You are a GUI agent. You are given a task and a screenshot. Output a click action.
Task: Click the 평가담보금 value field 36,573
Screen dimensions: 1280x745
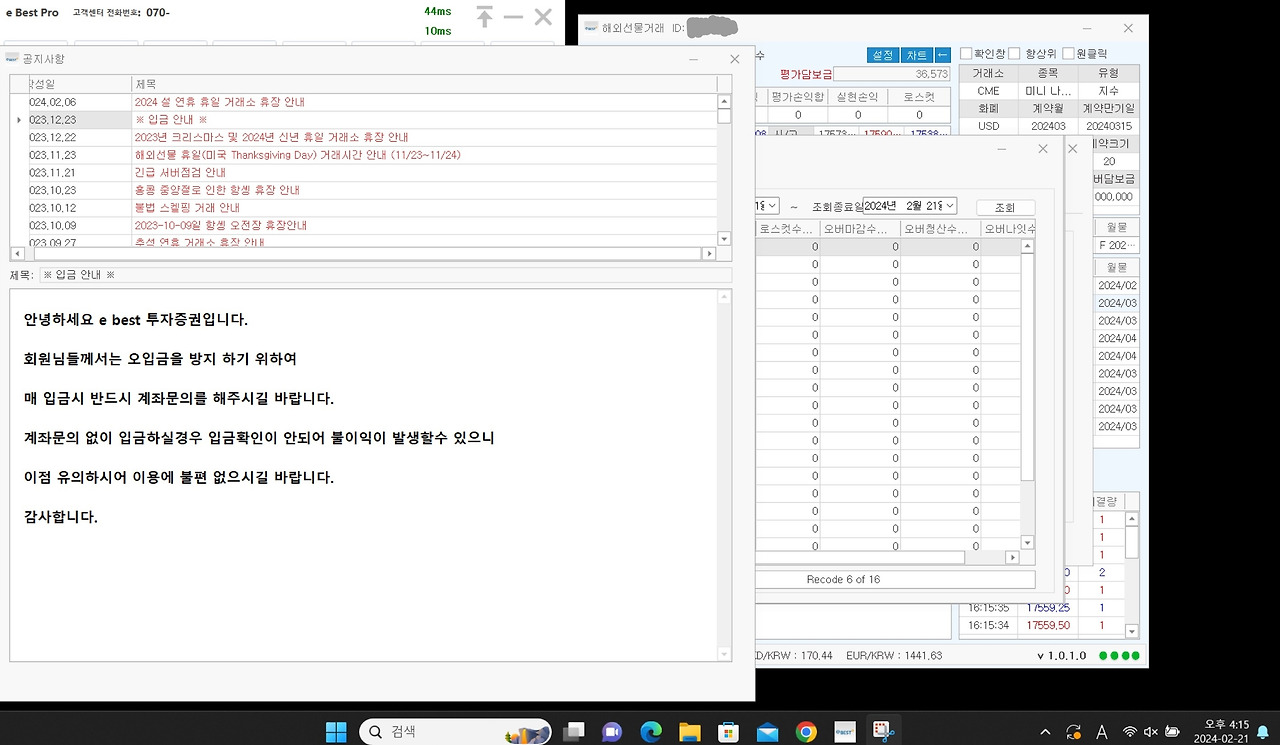pos(892,74)
